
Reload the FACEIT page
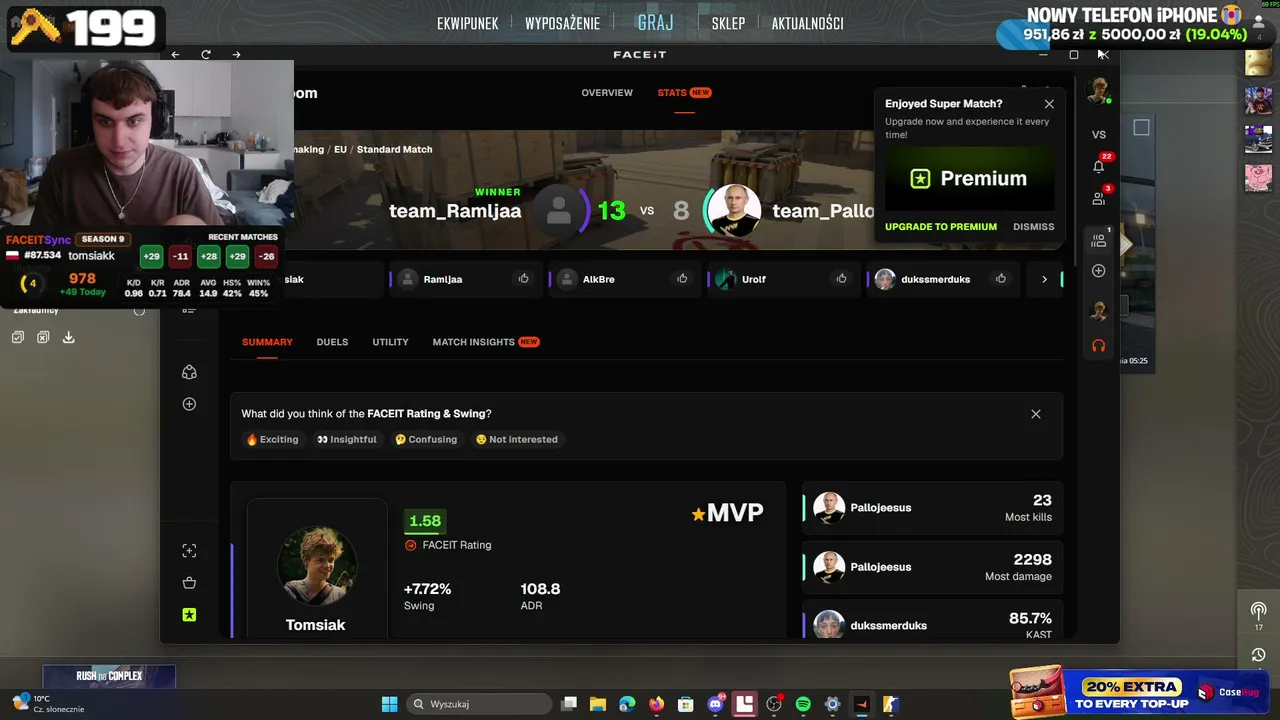206,54
